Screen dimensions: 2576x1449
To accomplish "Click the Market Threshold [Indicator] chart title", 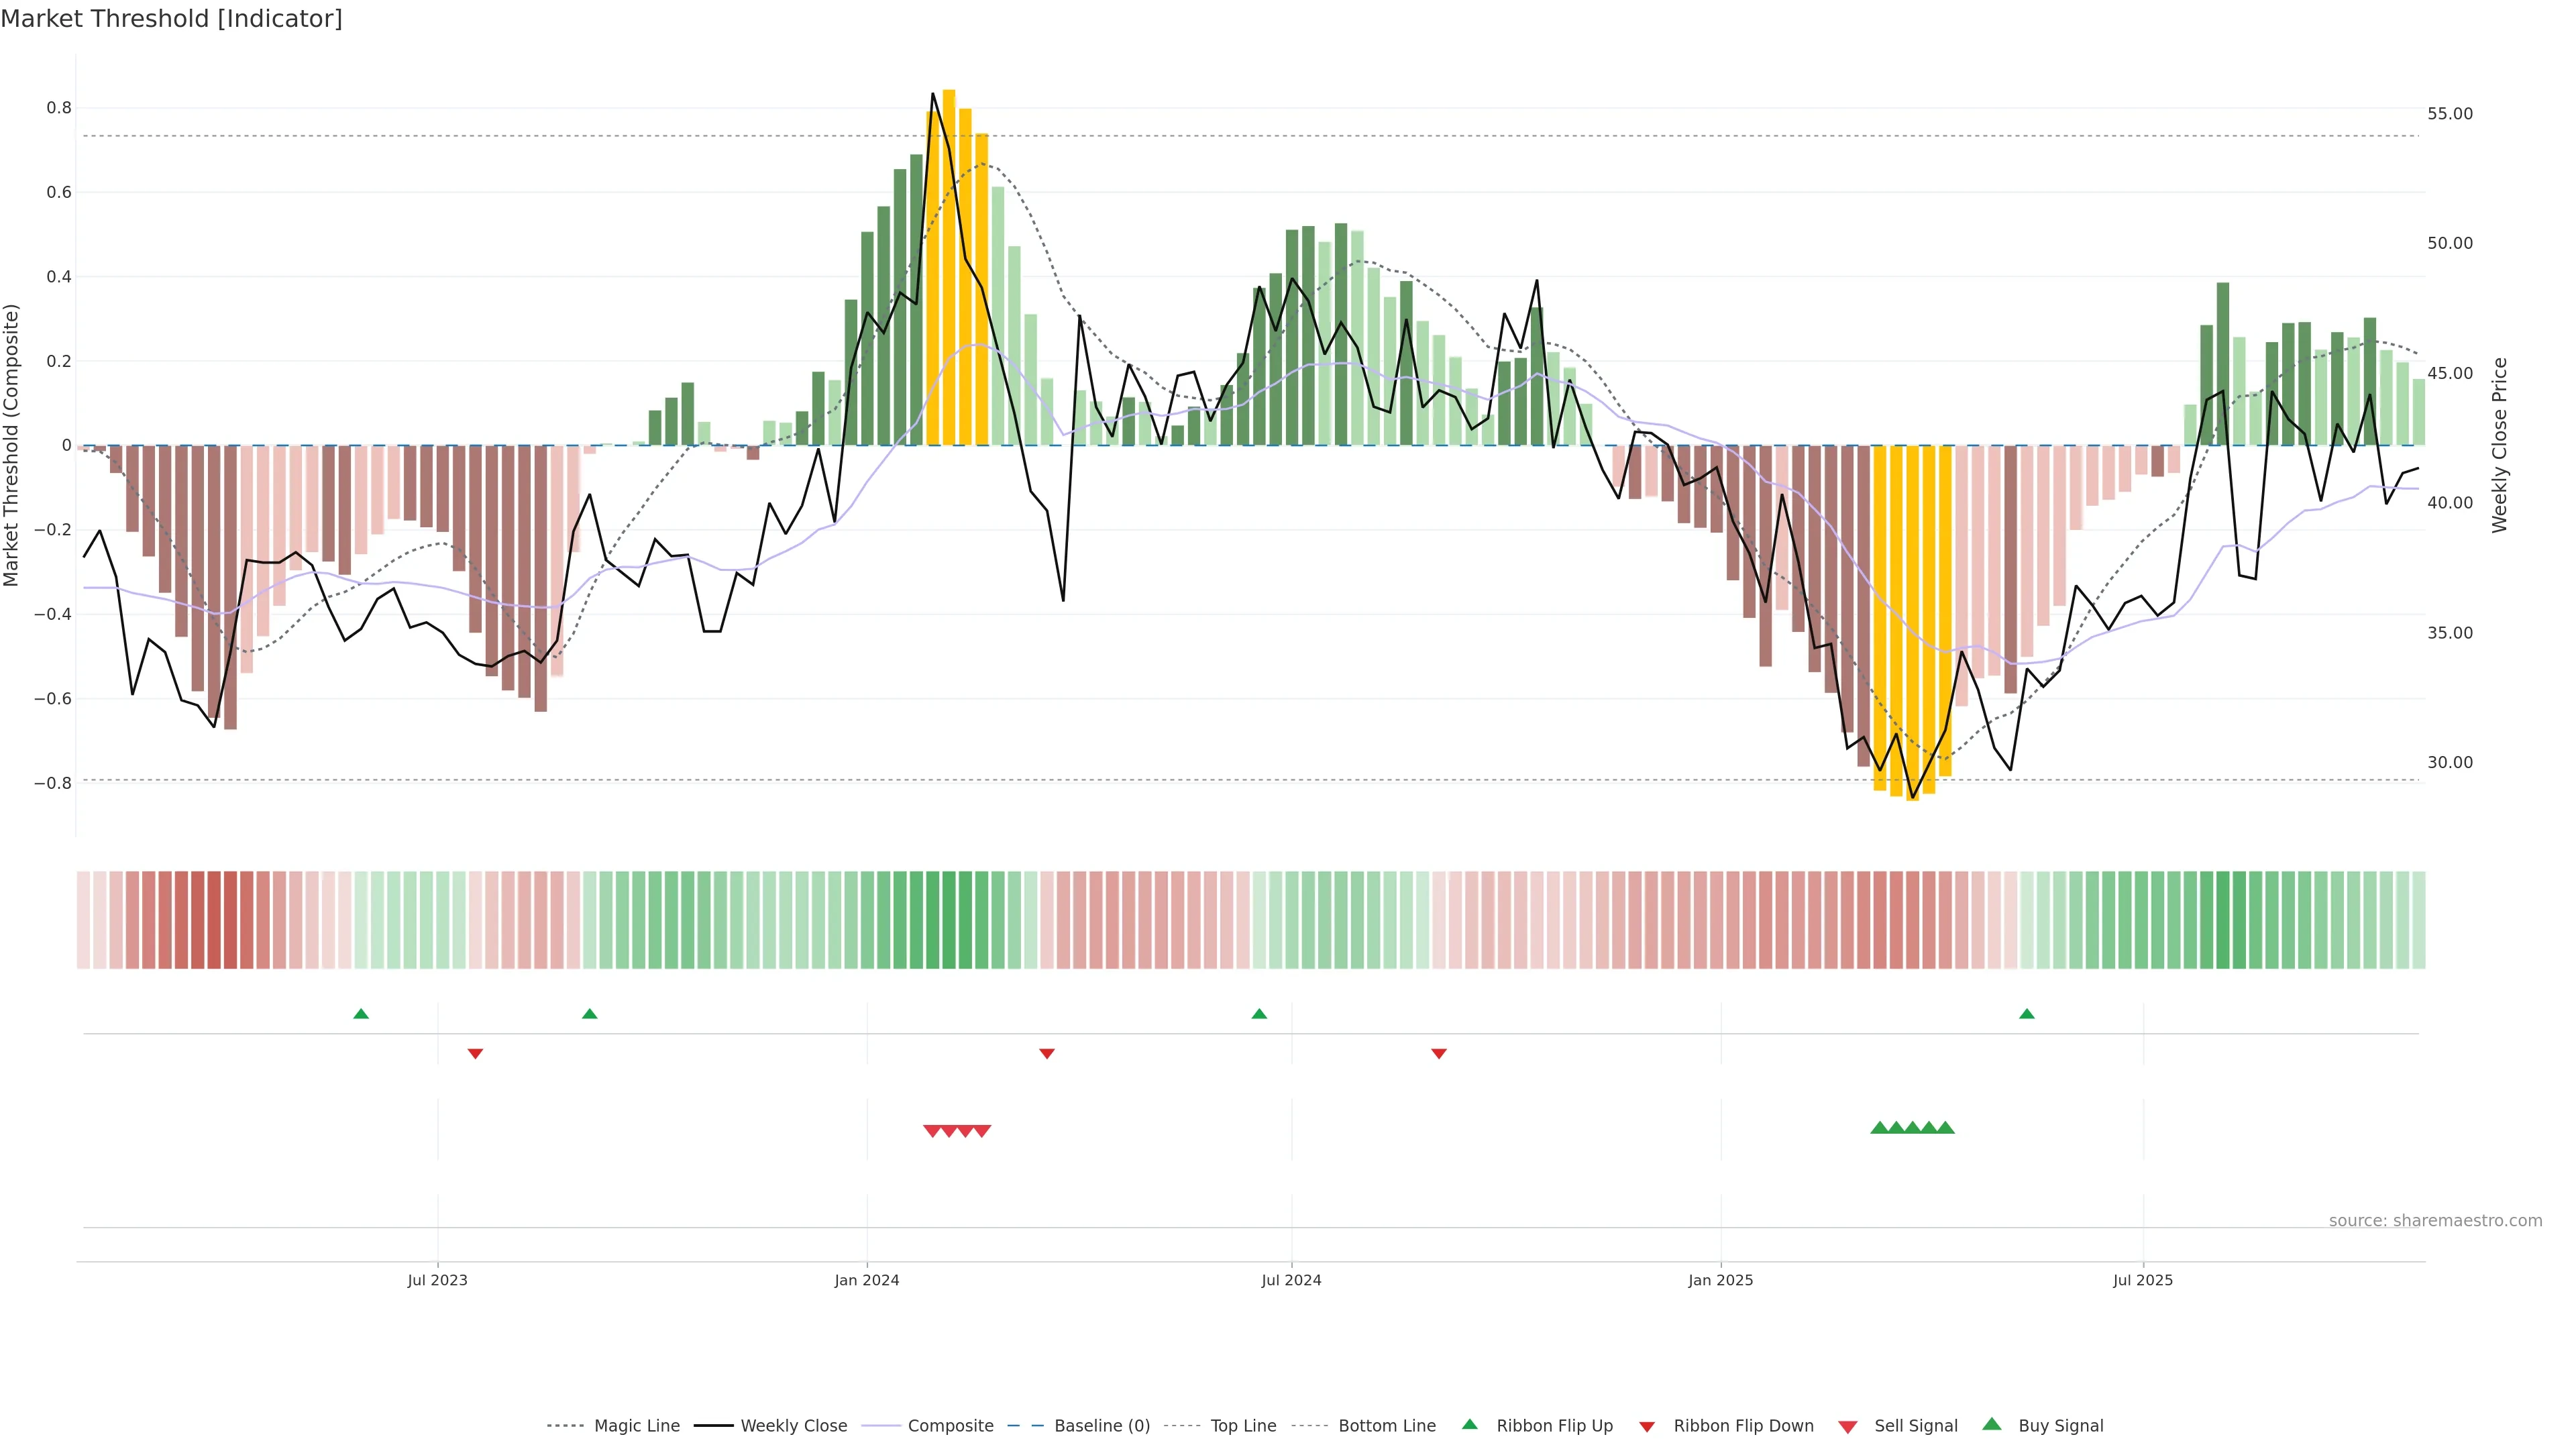I will [171, 19].
